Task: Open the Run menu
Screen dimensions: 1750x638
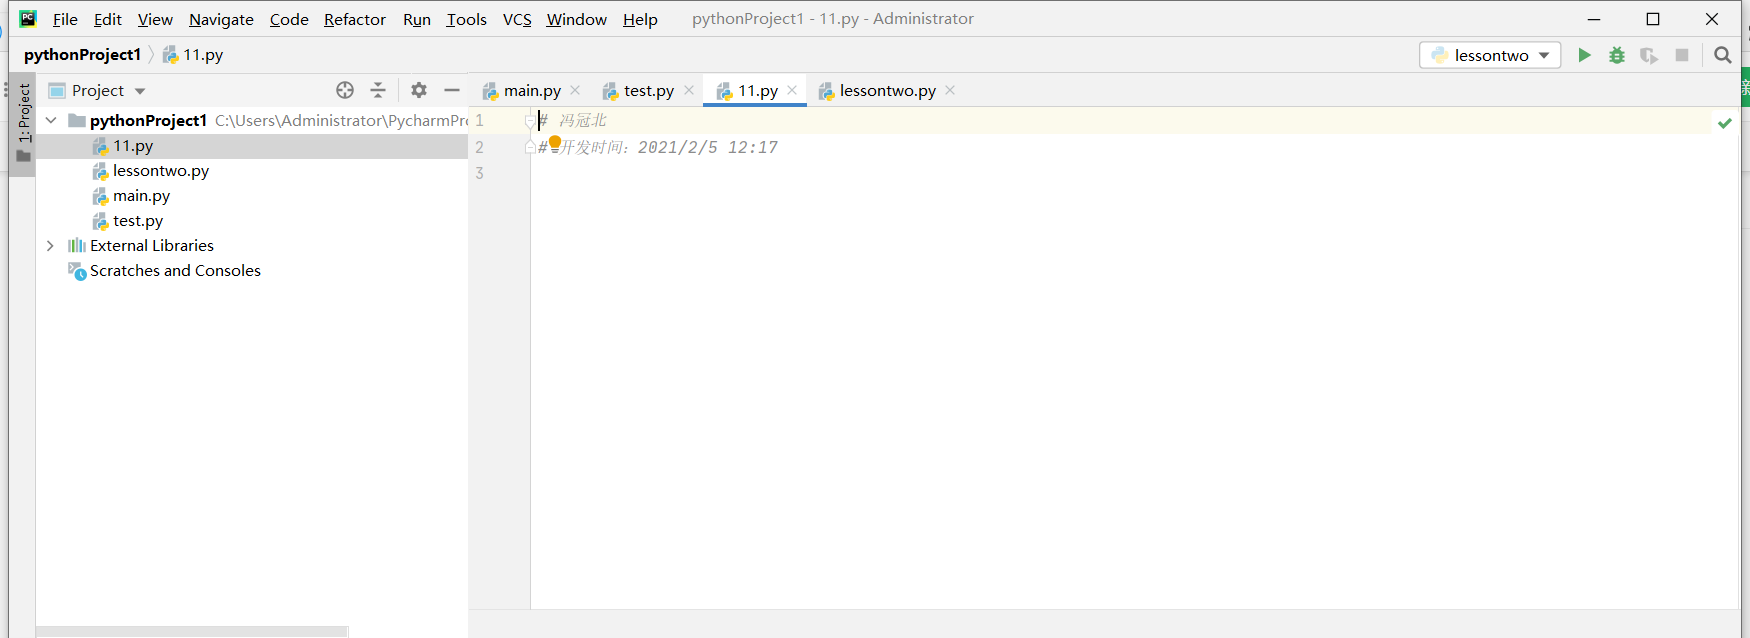Action: click(417, 19)
